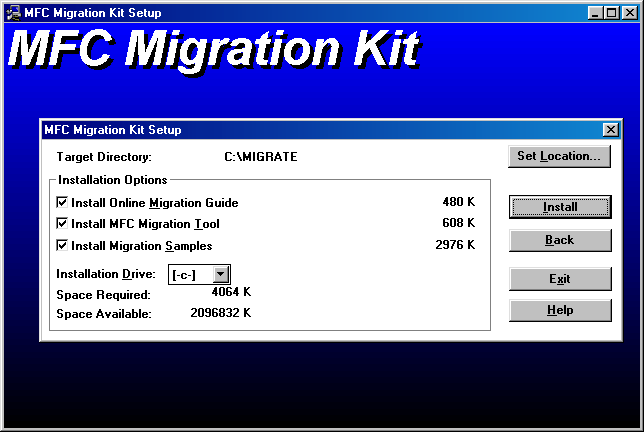Close the outer MFC Migration Kit Setup window
Screen dimensions: 644x432
click(x=629, y=13)
